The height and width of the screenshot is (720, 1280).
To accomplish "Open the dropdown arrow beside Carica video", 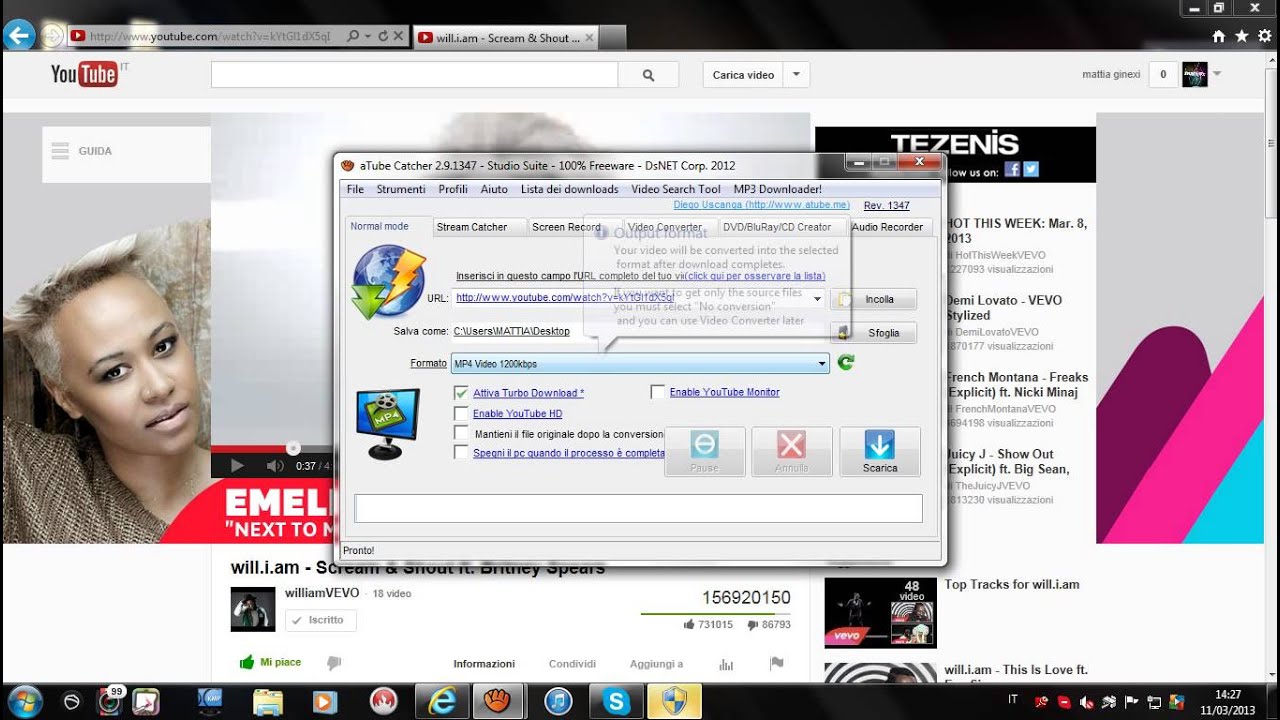I will 797,75.
